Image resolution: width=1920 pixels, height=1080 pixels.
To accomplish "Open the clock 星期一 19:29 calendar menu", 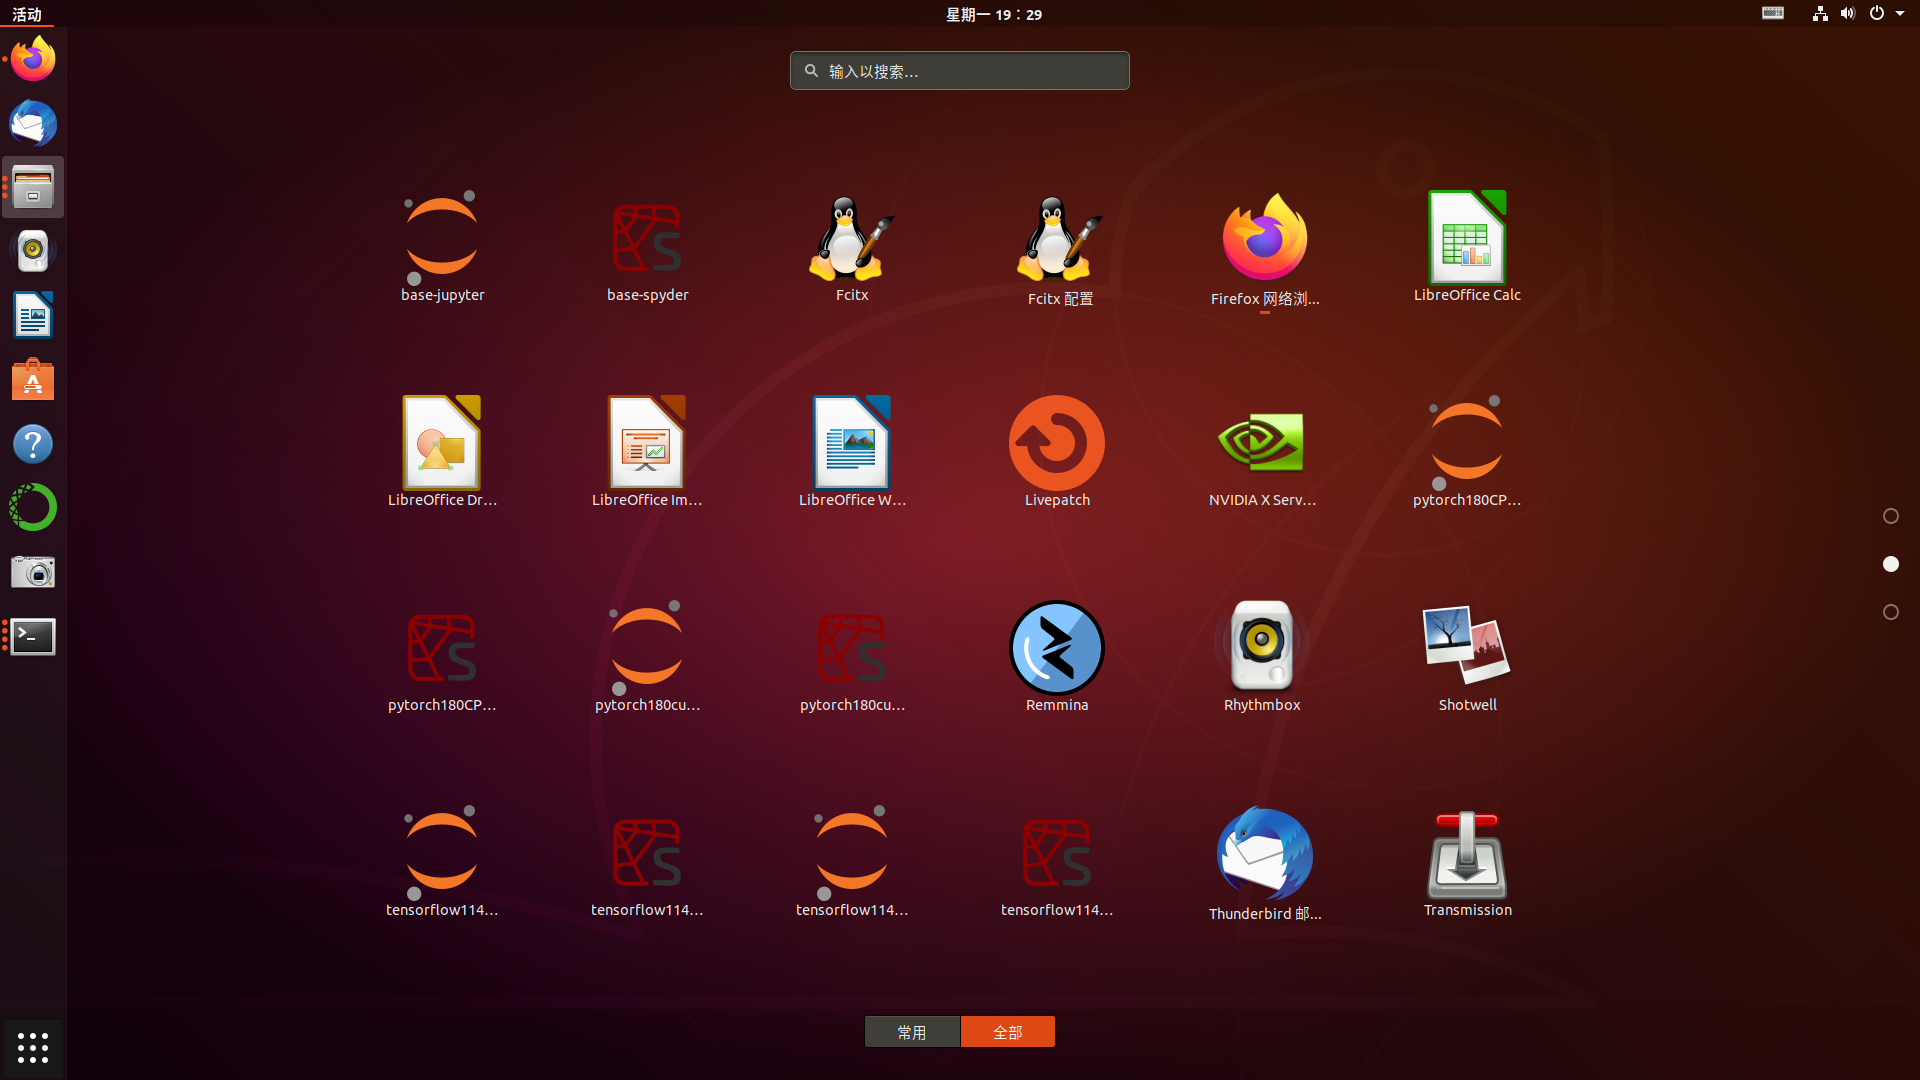I will point(994,14).
